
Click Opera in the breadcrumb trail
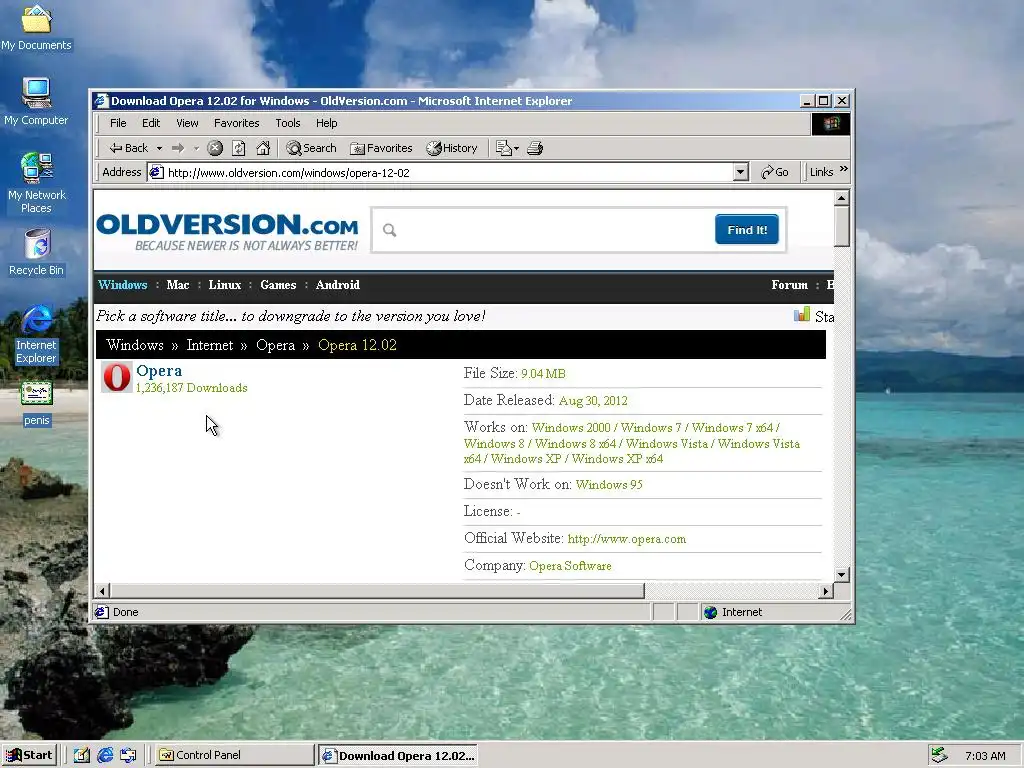pyautogui.click(x=276, y=345)
